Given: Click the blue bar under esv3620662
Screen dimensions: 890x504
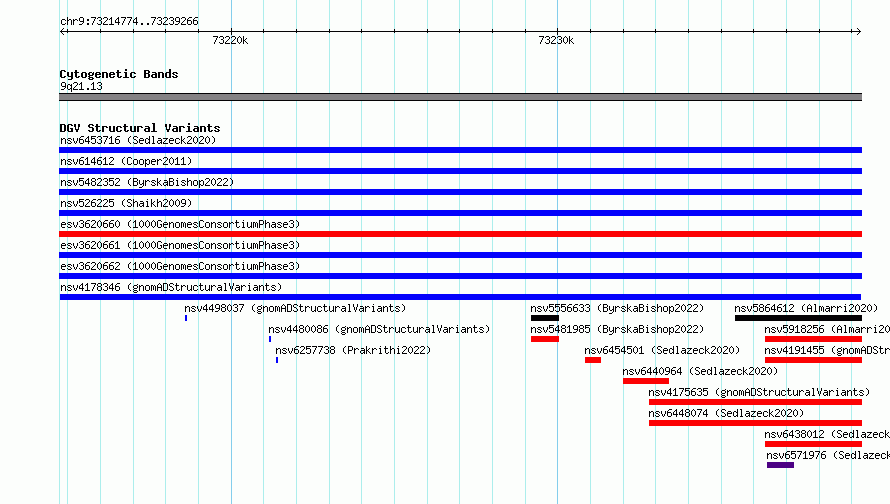Looking at the screenshot, I should [460, 276].
